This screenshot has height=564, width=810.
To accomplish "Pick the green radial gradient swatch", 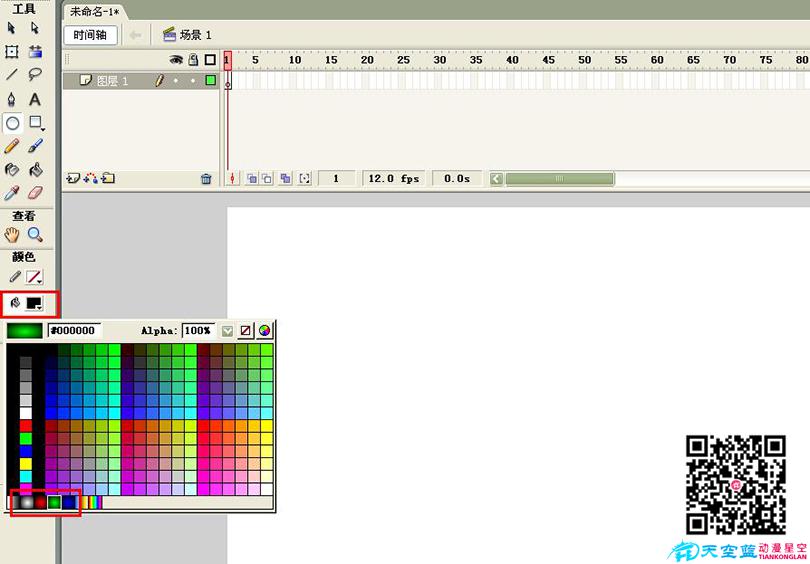I will pyautogui.click(x=54, y=502).
